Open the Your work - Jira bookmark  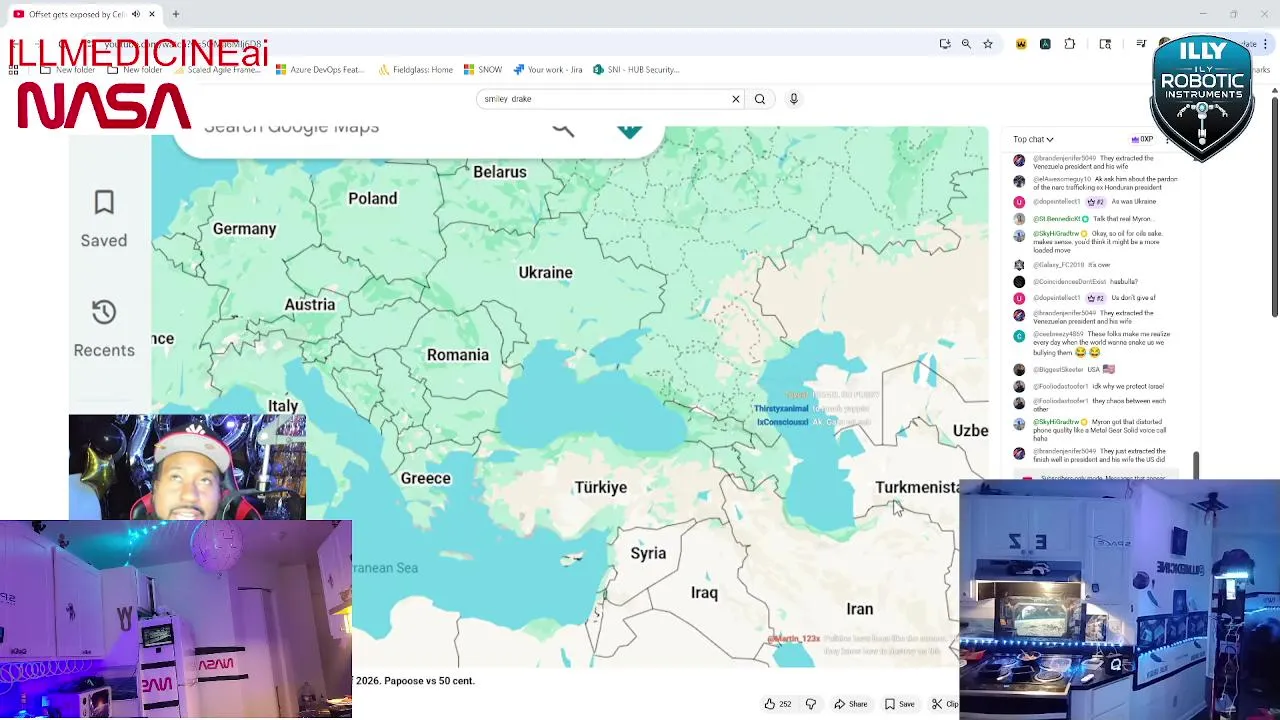tap(547, 70)
